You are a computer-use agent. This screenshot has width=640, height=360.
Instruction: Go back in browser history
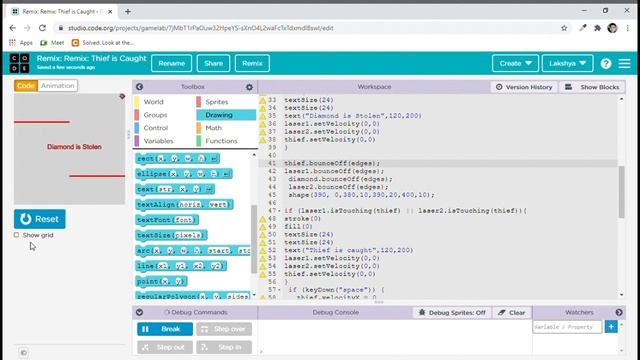(13, 28)
